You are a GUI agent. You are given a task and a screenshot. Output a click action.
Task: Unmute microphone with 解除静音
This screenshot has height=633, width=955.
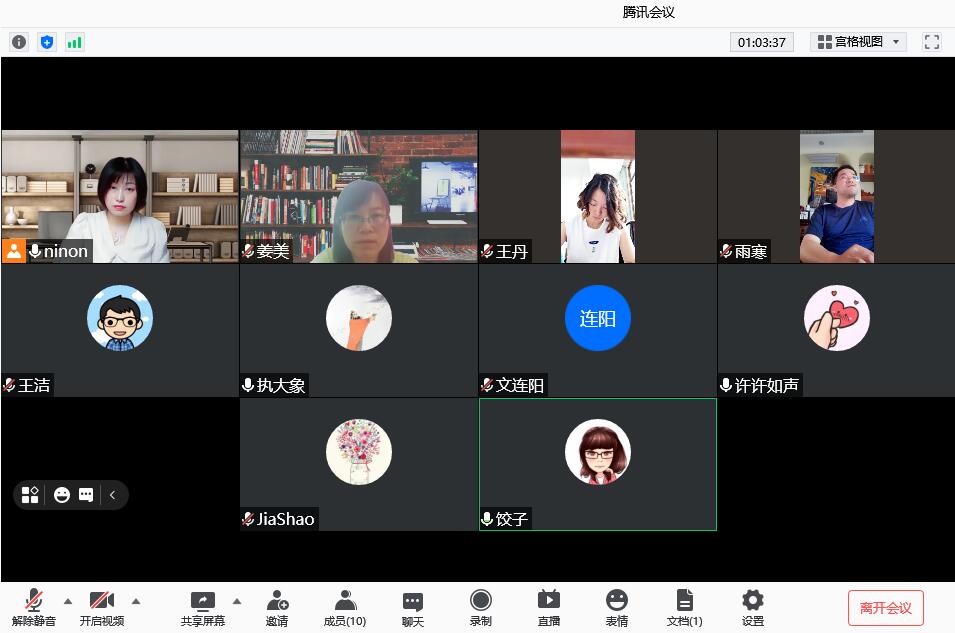click(x=34, y=607)
